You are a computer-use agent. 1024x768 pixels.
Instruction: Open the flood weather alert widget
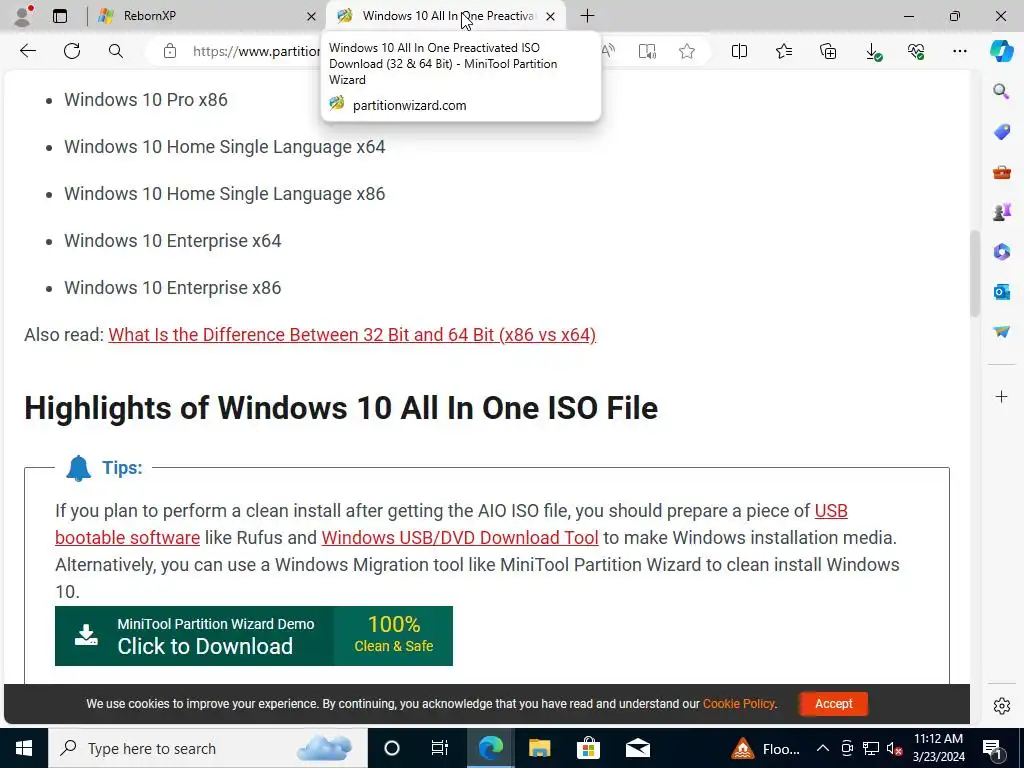pos(765,748)
